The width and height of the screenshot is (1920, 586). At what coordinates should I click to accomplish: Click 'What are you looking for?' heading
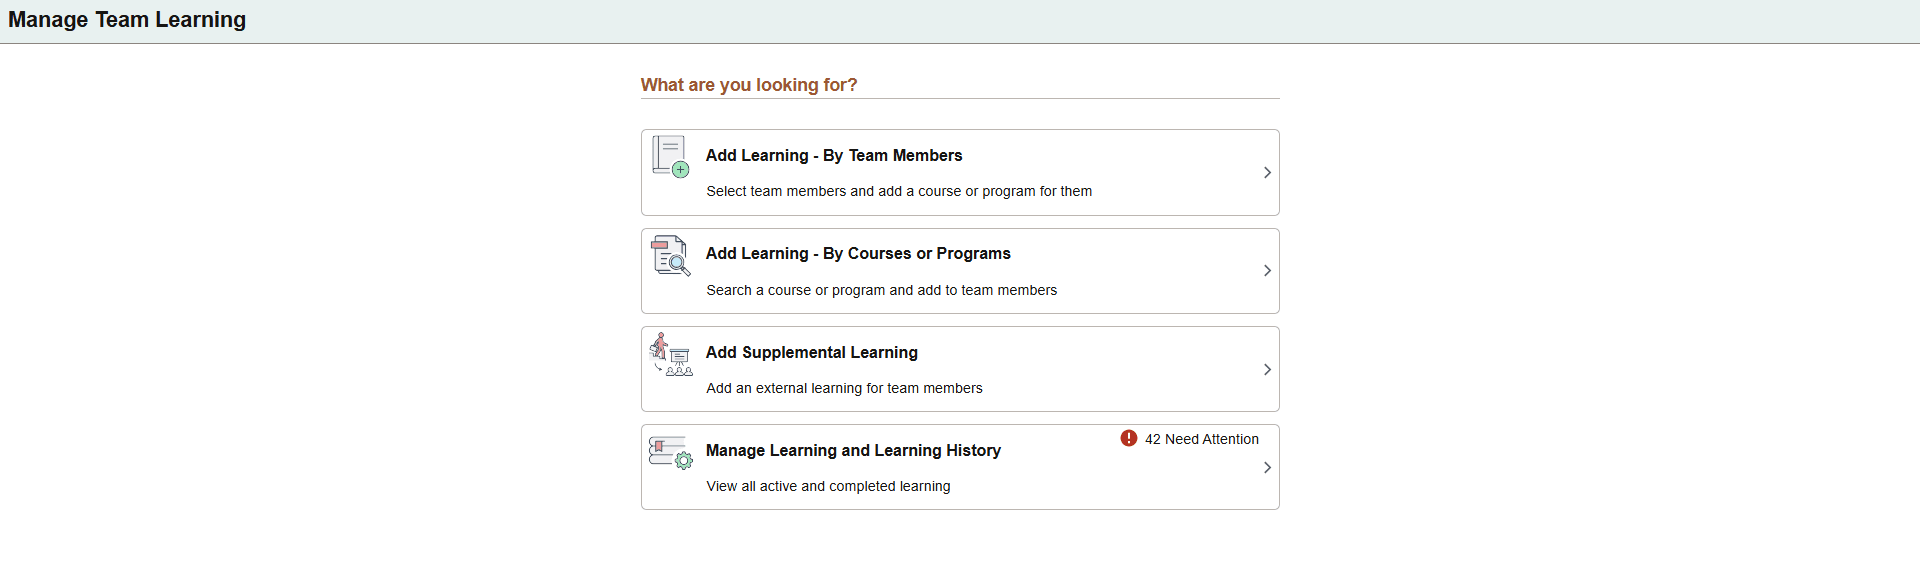(749, 85)
